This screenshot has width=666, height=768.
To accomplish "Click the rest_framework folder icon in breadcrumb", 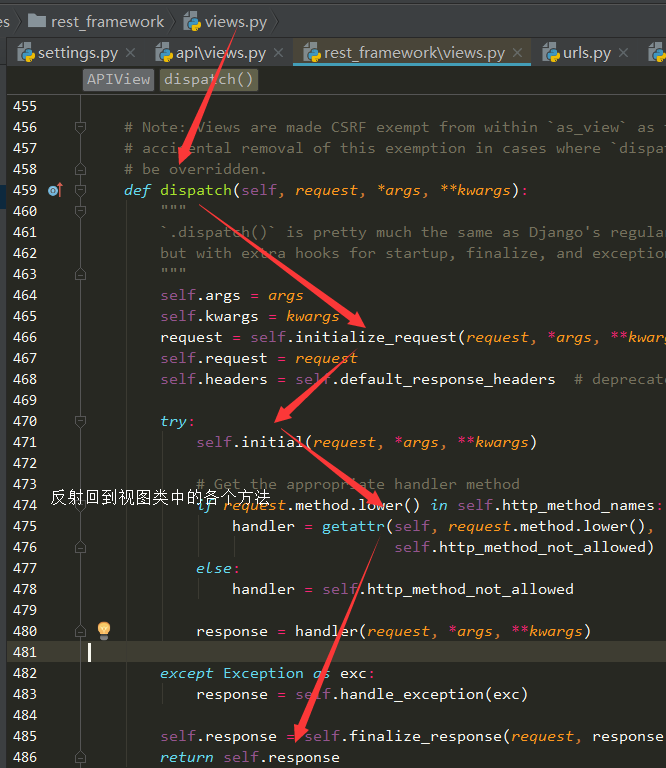I will point(37,21).
